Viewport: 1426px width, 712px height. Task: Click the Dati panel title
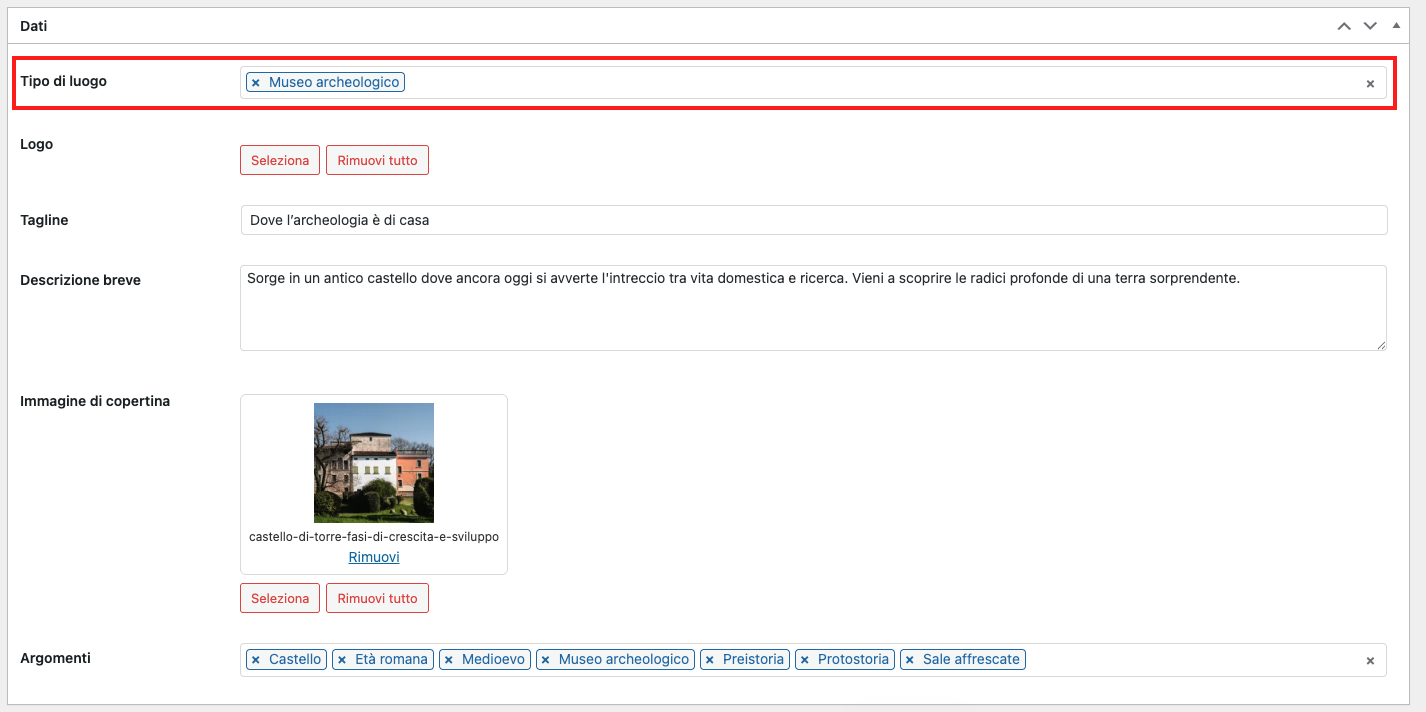pyautogui.click(x=34, y=26)
